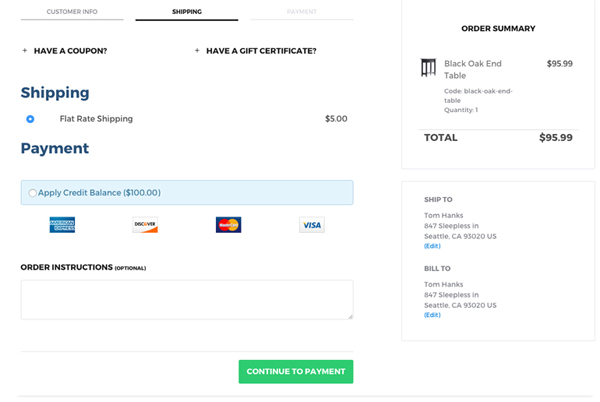Click the Black Oak End Table thumbnail

[x=429, y=68]
